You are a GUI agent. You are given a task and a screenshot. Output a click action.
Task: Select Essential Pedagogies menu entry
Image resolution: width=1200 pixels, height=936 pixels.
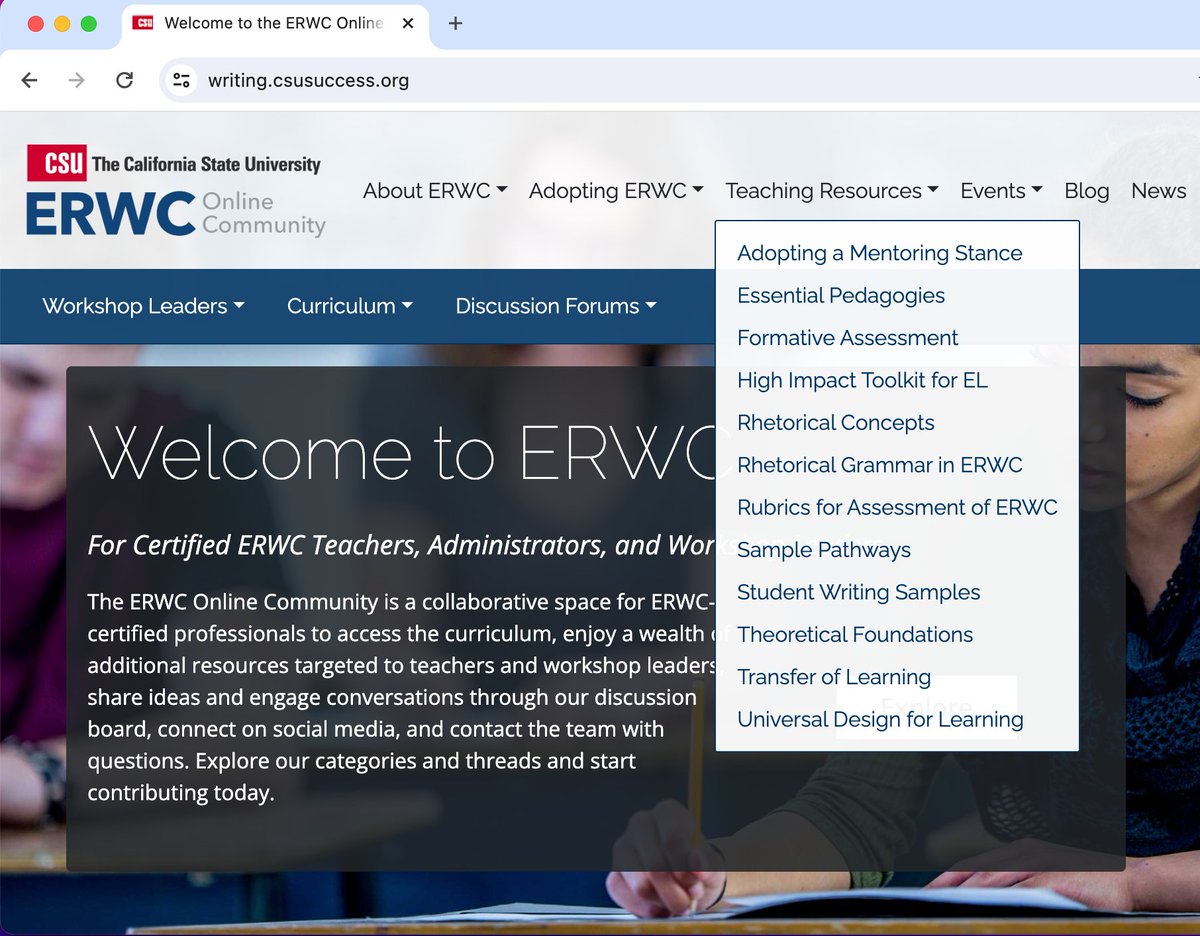coord(841,295)
